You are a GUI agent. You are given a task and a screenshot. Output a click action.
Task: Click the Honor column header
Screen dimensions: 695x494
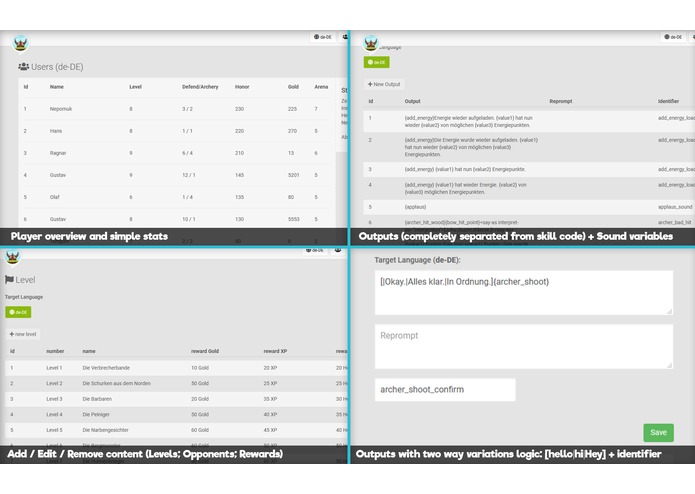242,87
